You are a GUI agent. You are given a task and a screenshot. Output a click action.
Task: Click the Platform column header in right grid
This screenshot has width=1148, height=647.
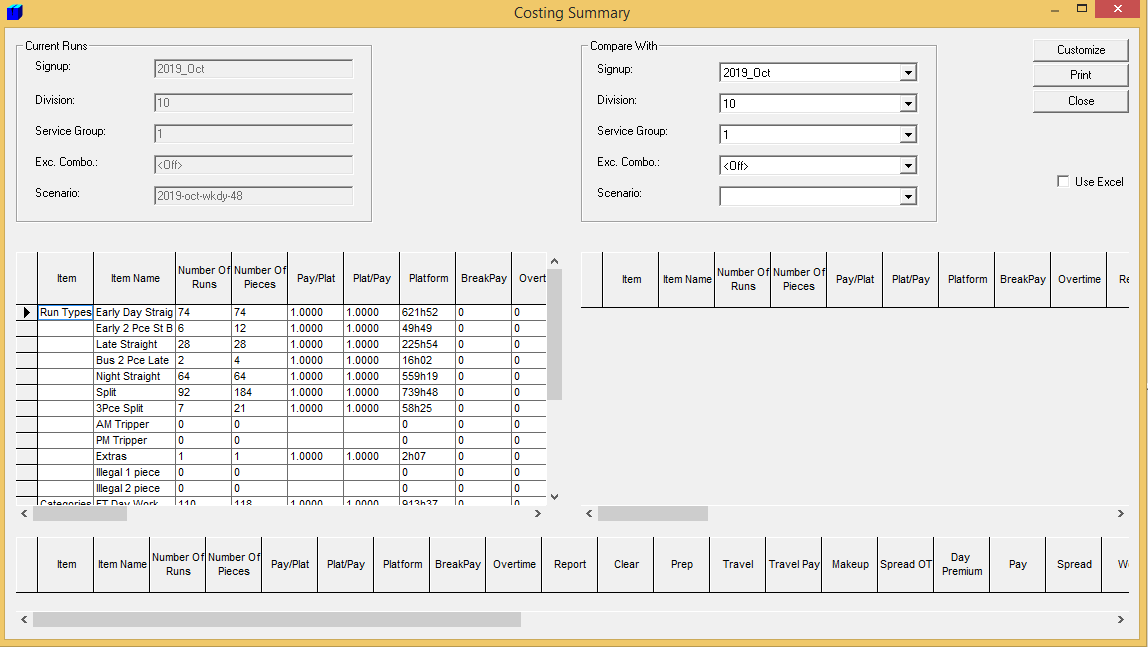pyautogui.click(x=965, y=279)
